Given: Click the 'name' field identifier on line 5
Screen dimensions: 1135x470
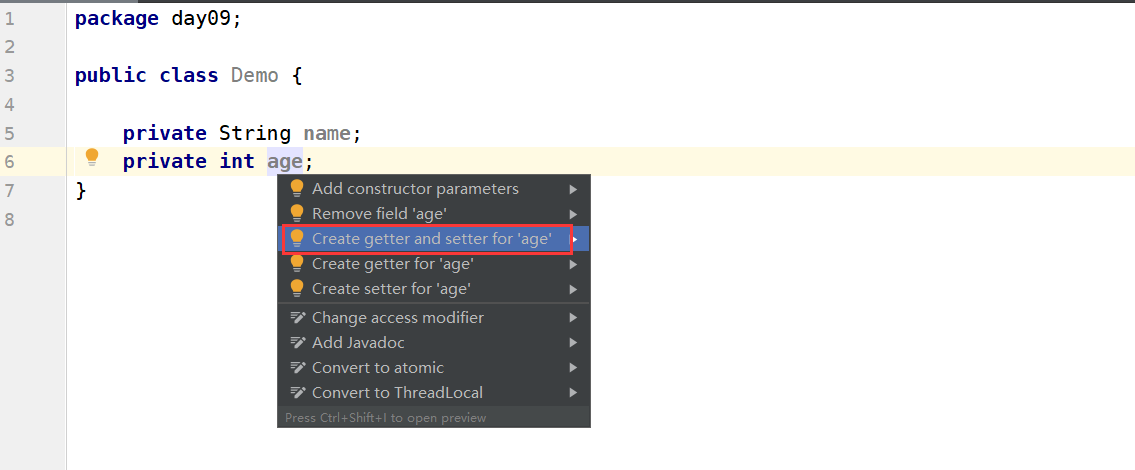Looking at the screenshot, I should tap(326, 133).
